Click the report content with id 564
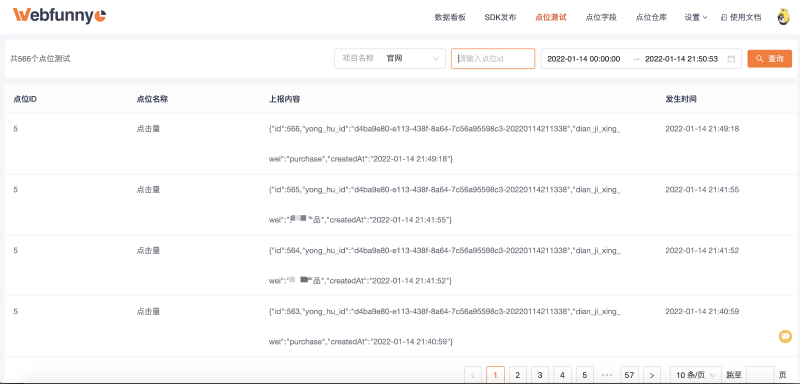The width and height of the screenshot is (800, 384). (444, 265)
